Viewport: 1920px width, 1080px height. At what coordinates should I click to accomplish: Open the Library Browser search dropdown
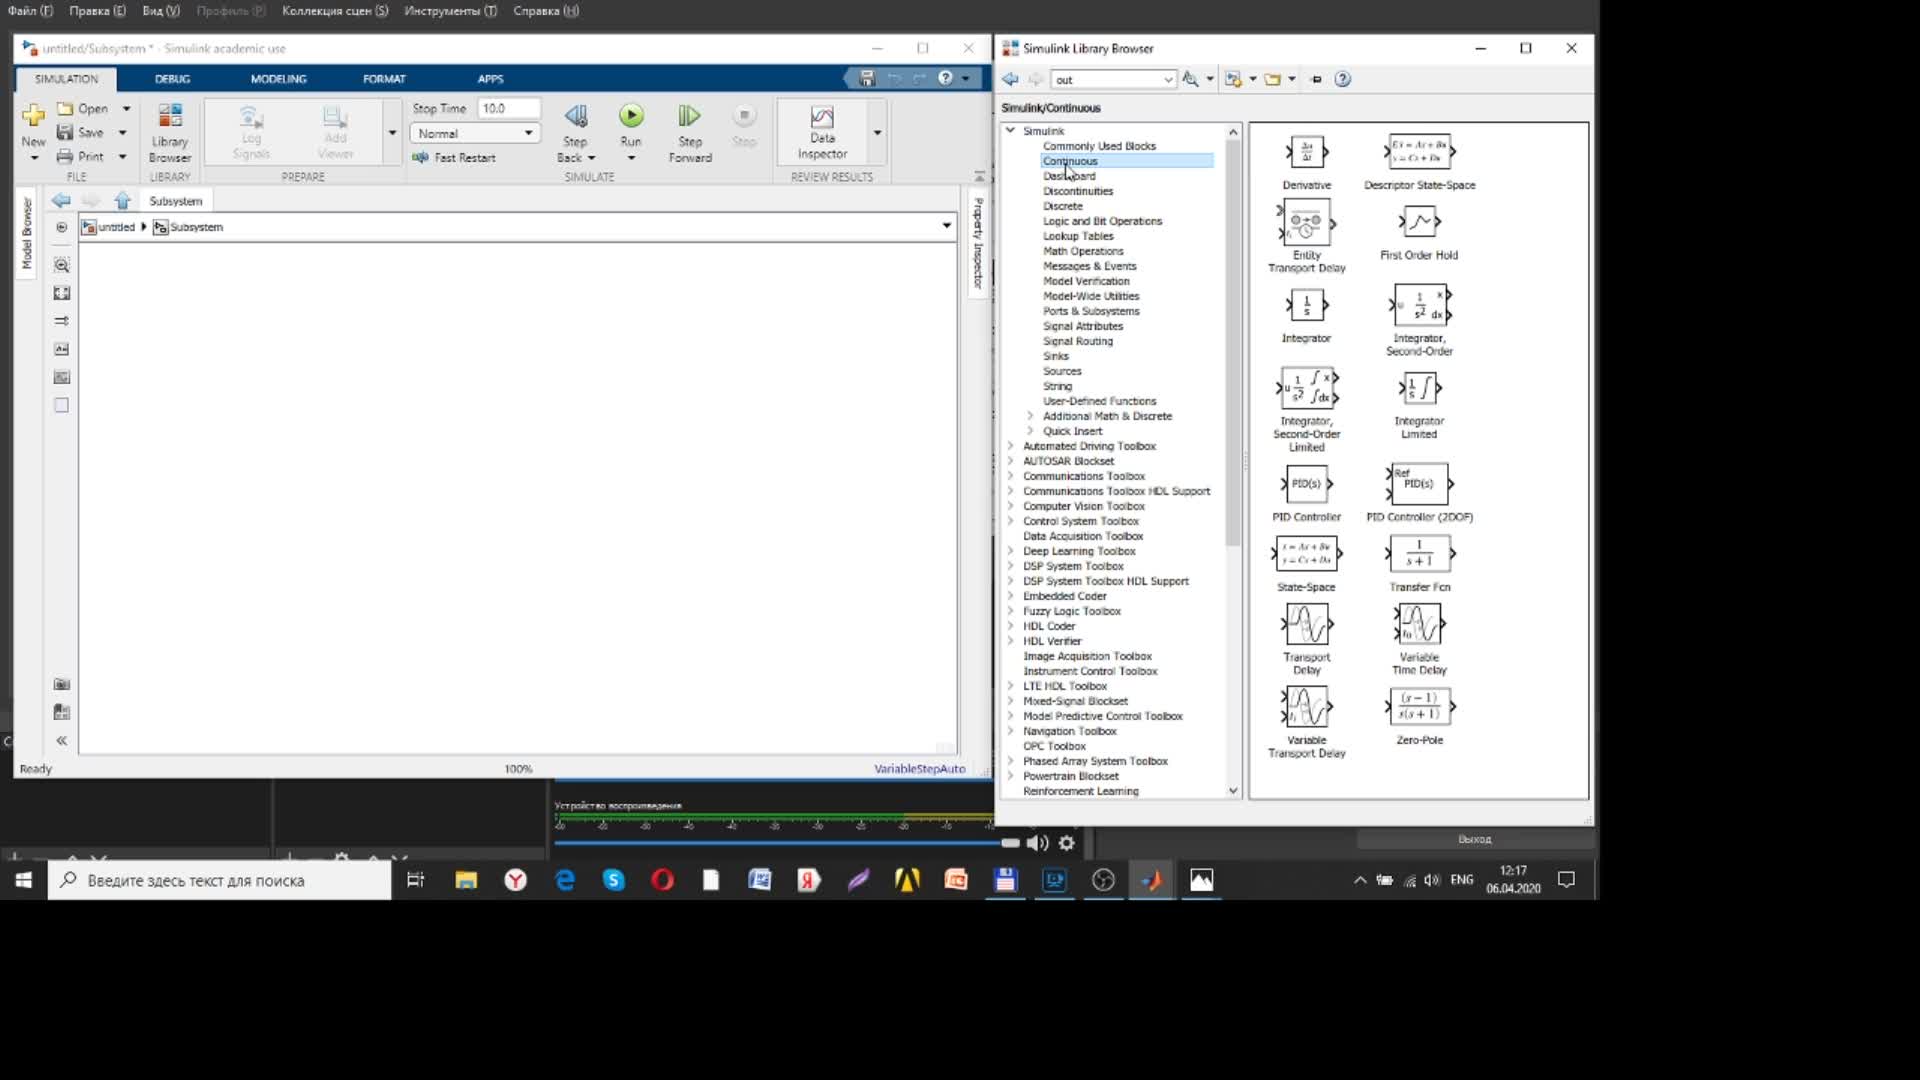tap(1167, 79)
